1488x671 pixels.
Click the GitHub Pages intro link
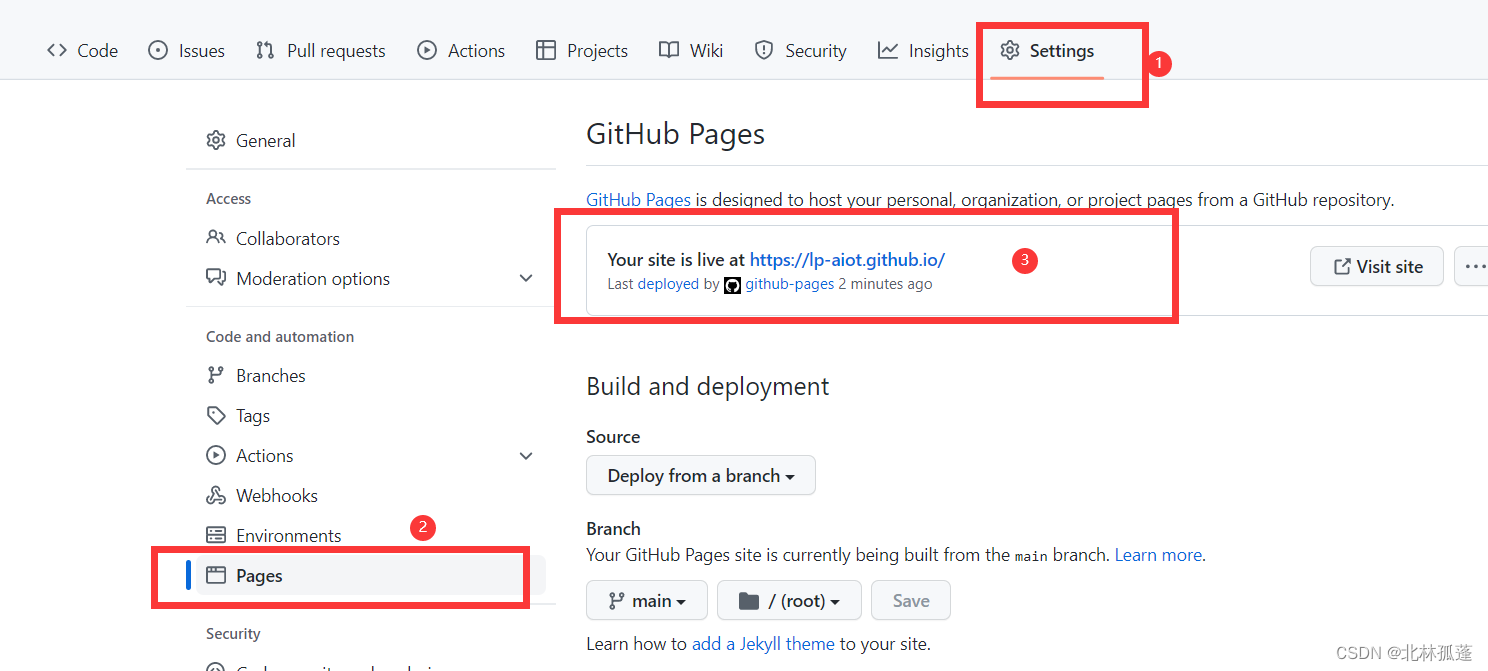638,199
